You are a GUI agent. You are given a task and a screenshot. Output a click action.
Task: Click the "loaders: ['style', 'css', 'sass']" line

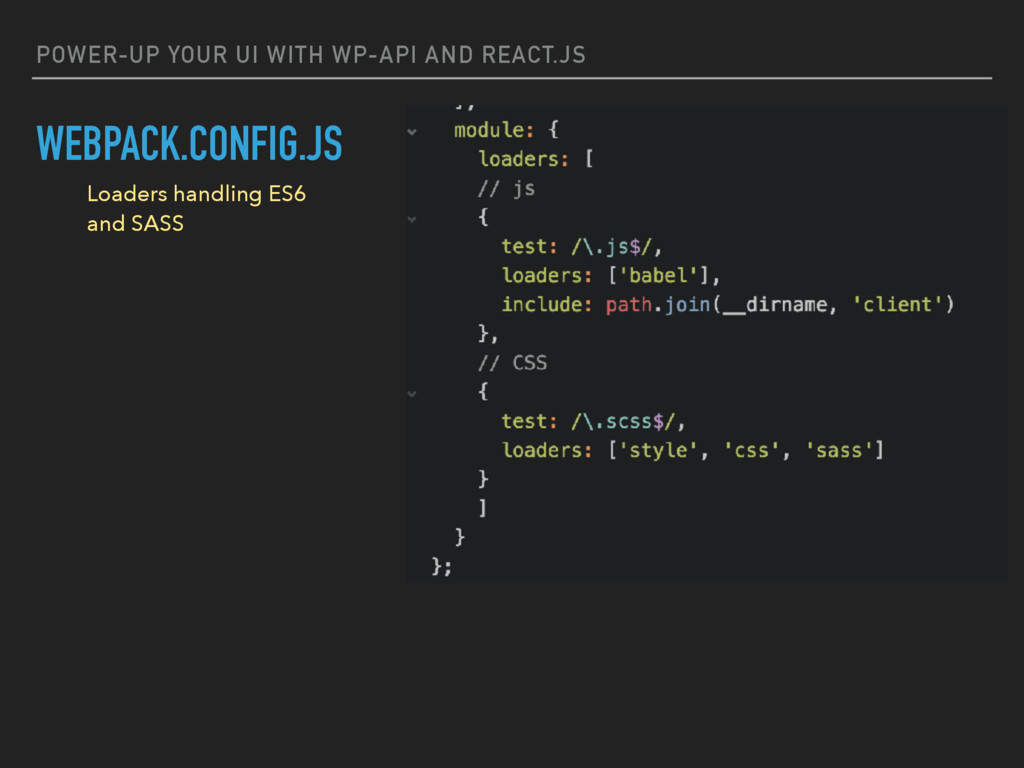[692, 451]
